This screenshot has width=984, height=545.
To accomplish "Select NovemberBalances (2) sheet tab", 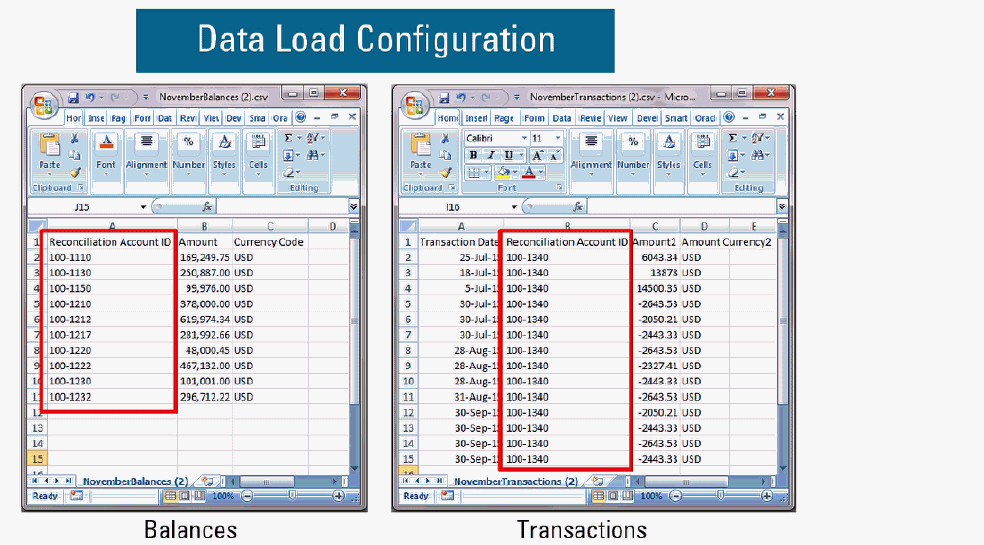I will coord(135,482).
